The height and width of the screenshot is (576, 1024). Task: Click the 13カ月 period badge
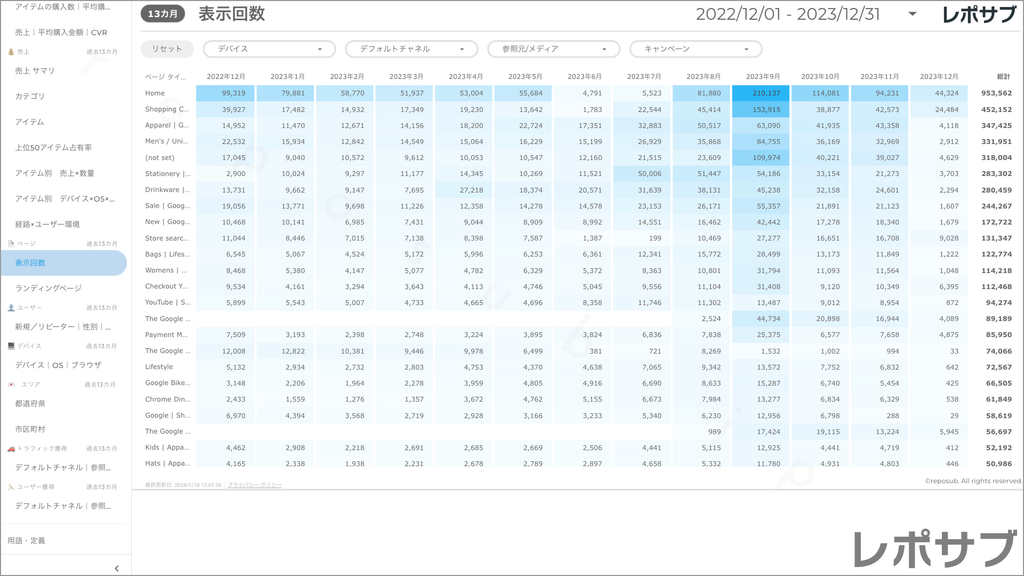tap(162, 15)
